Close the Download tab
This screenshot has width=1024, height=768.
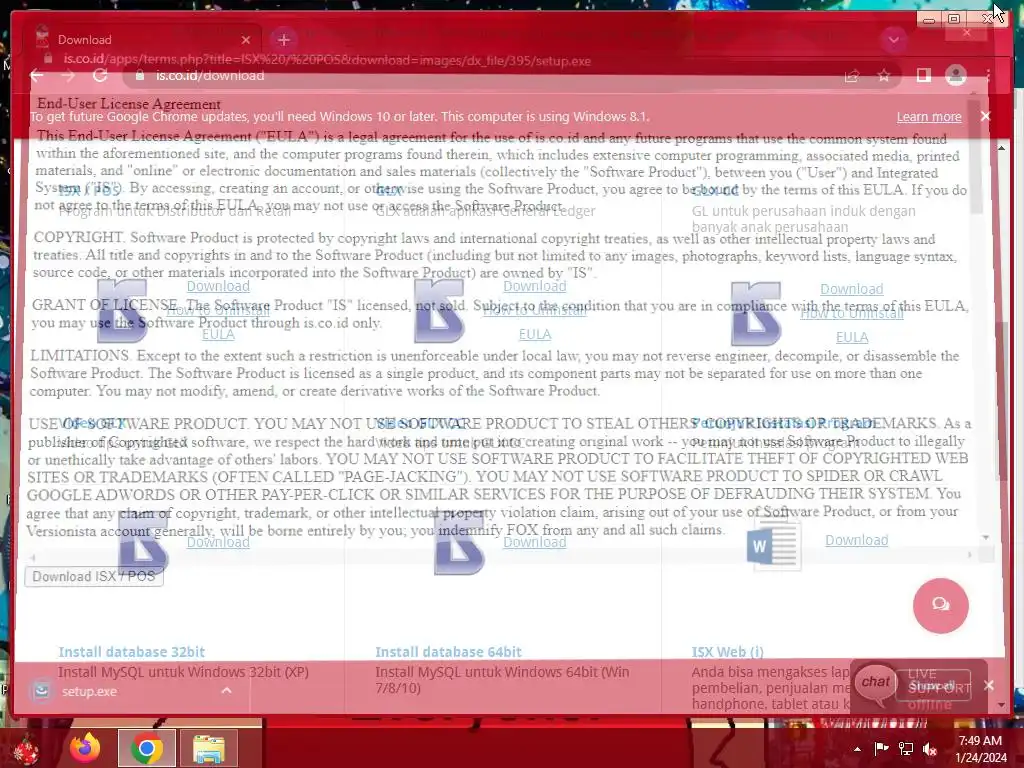(x=246, y=40)
